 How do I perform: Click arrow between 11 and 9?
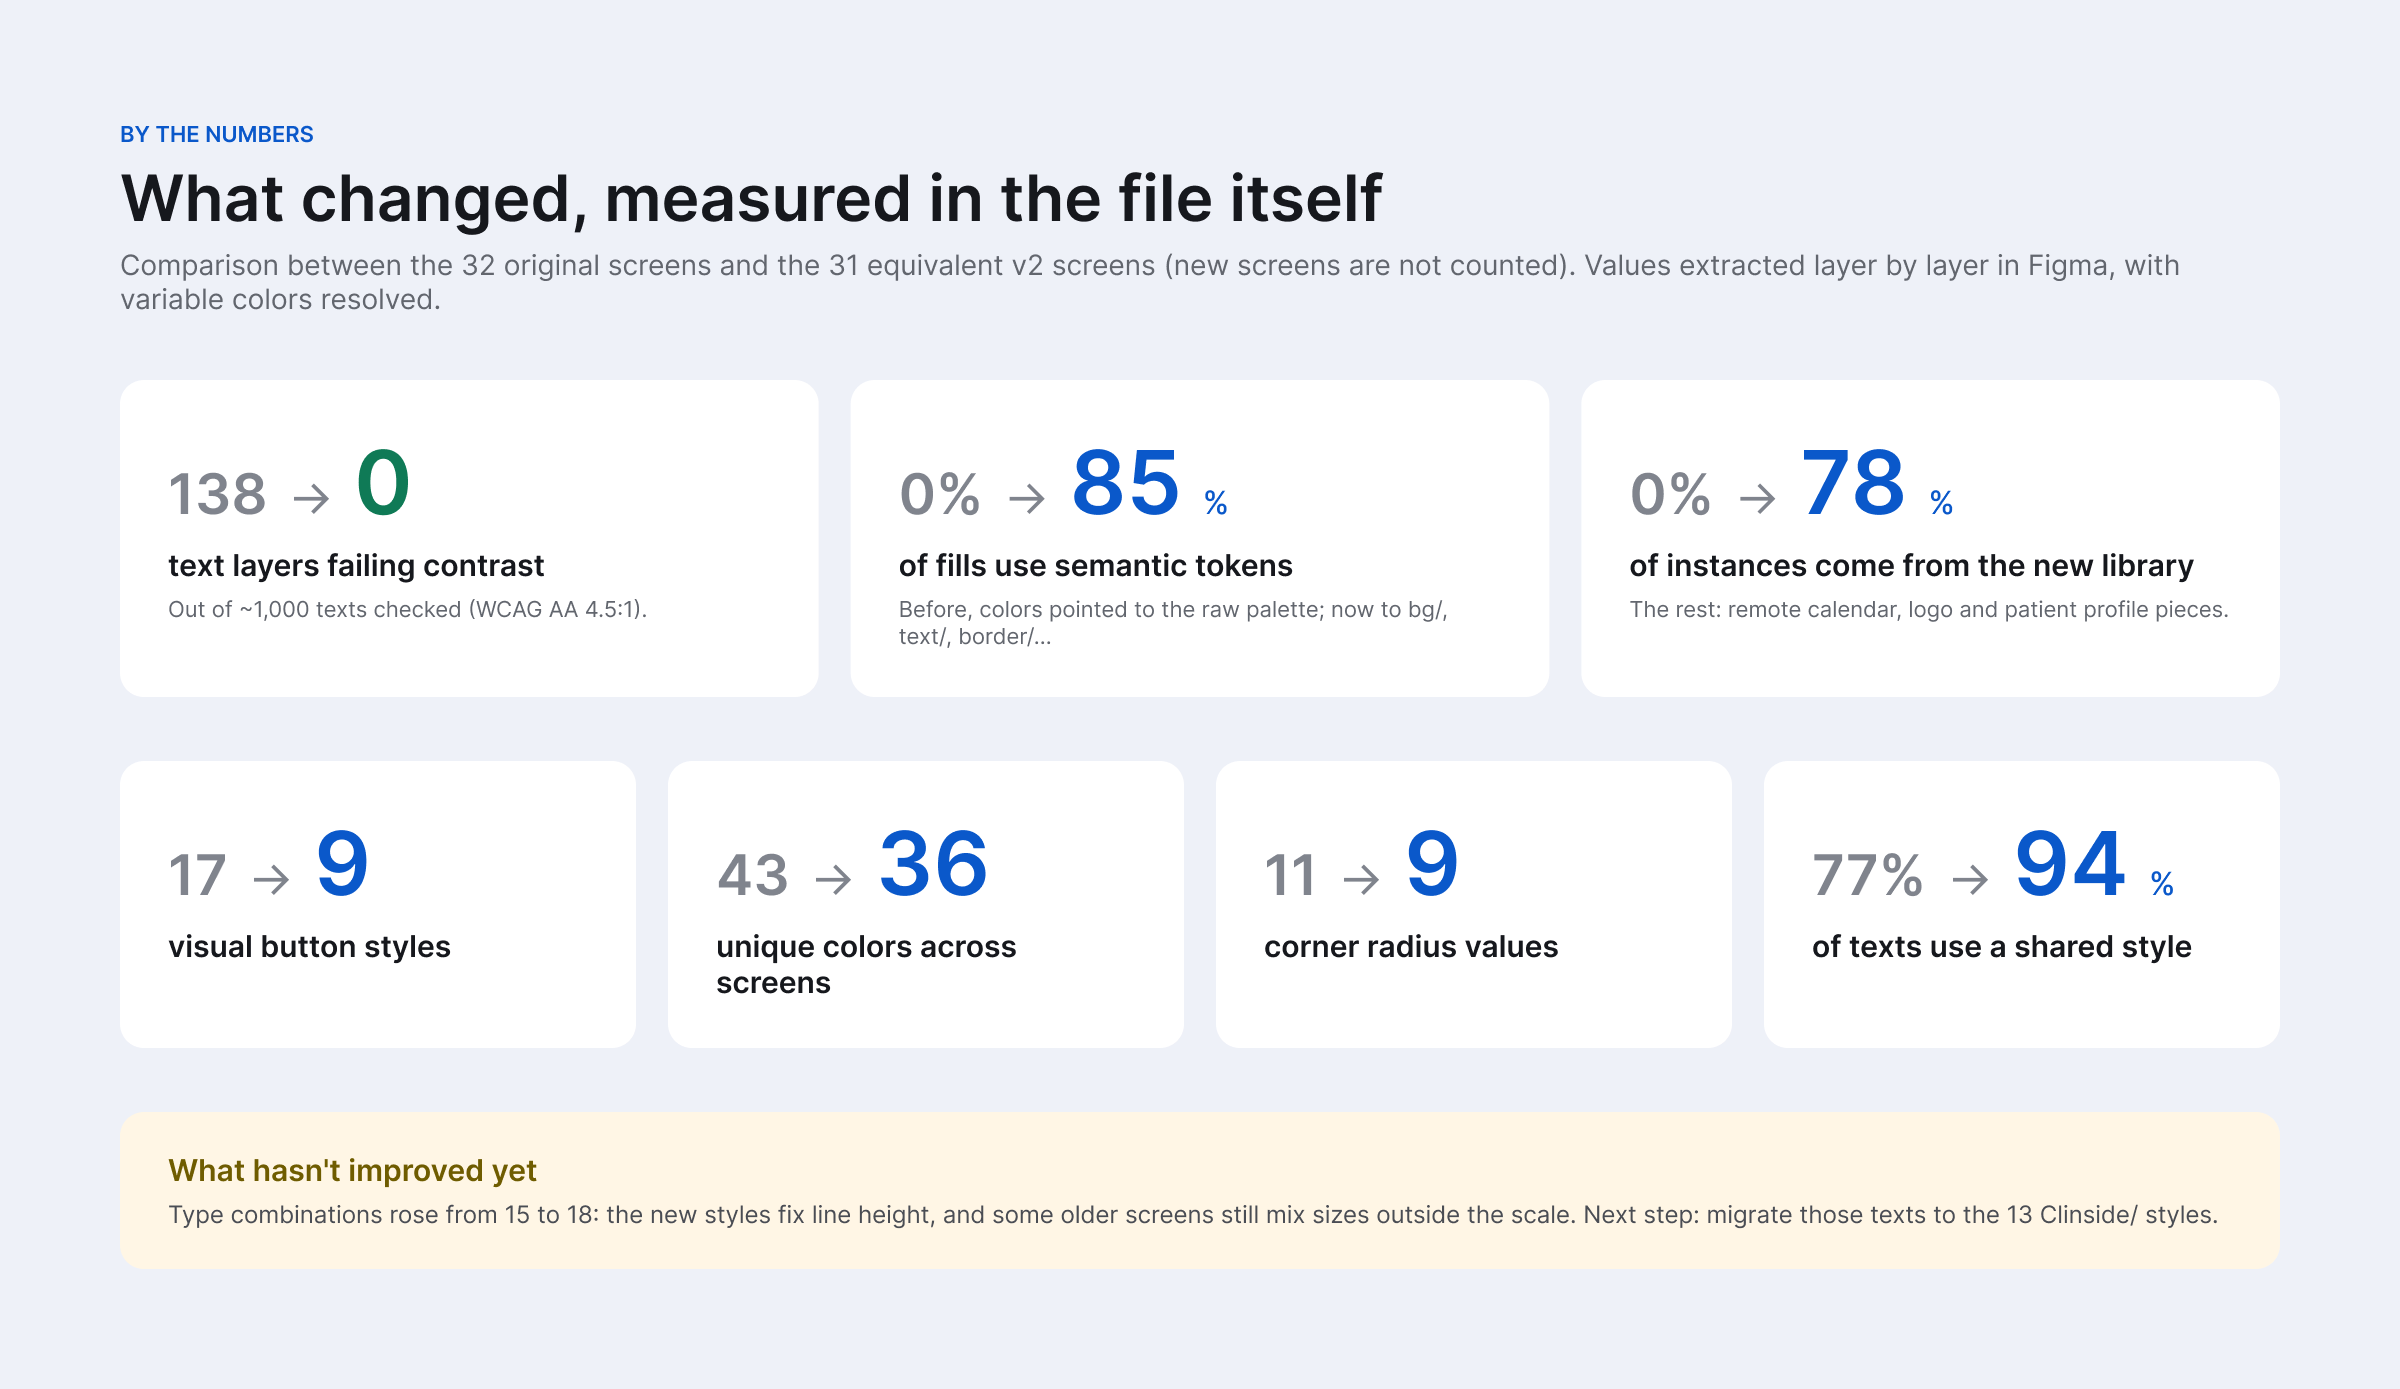click(1361, 880)
